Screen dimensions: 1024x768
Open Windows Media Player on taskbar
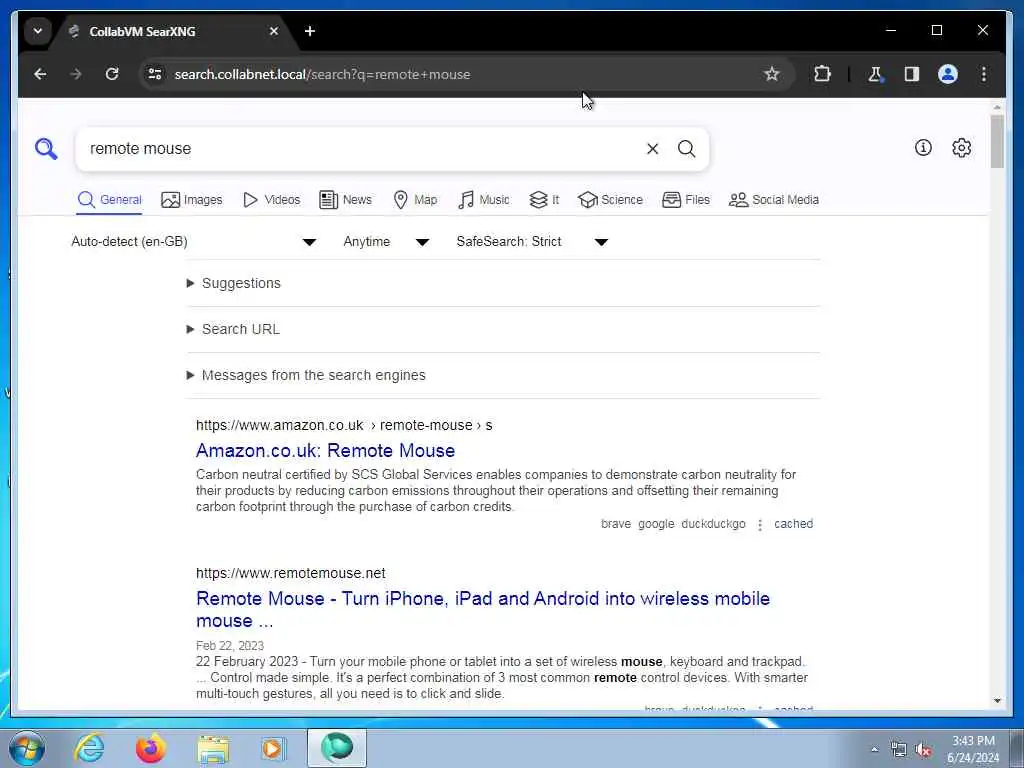pos(273,749)
